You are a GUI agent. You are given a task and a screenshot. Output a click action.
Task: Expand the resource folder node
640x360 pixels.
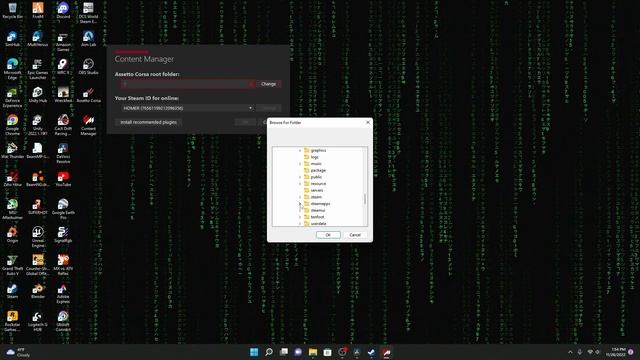tap(300, 184)
